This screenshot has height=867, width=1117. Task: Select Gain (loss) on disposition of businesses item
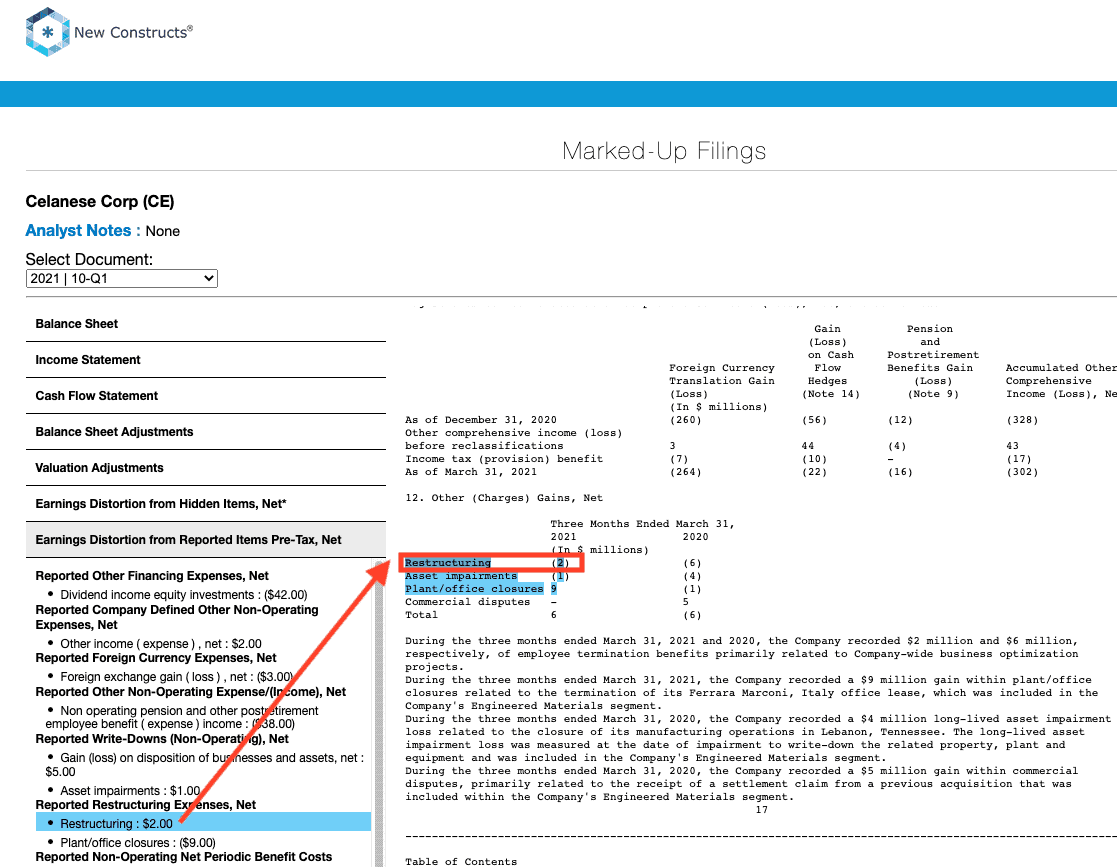click(204, 764)
